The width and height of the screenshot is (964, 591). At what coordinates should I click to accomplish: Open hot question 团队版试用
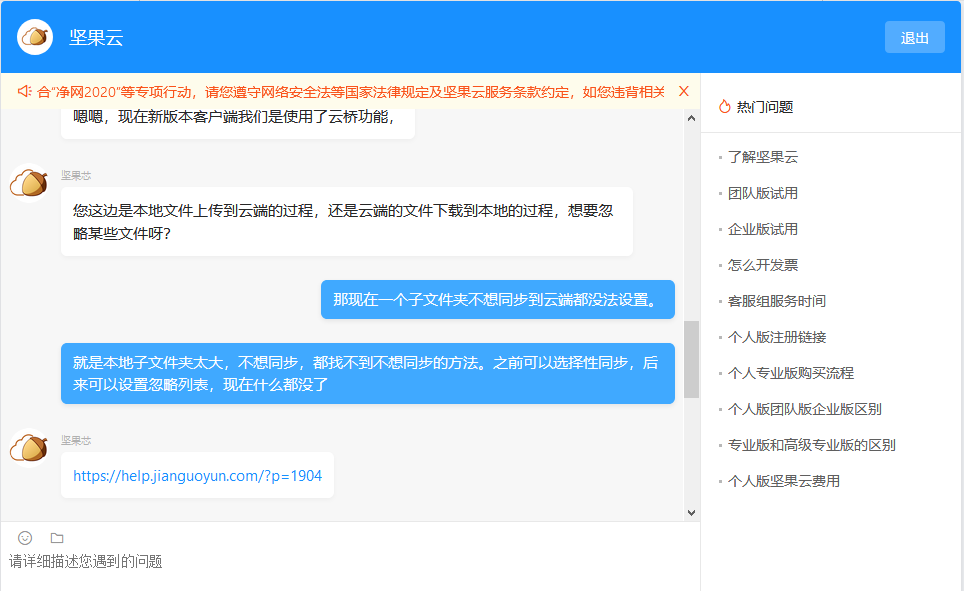pos(763,193)
